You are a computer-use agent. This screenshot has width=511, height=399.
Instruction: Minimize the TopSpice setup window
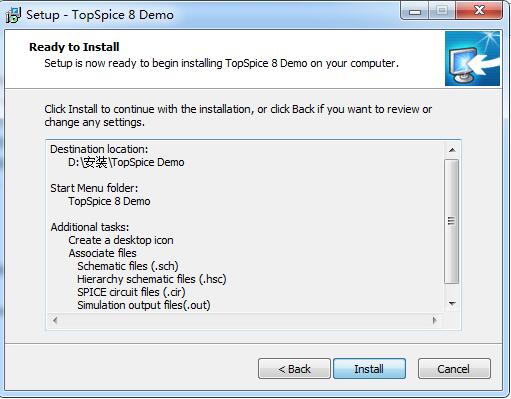click(415, 12)
